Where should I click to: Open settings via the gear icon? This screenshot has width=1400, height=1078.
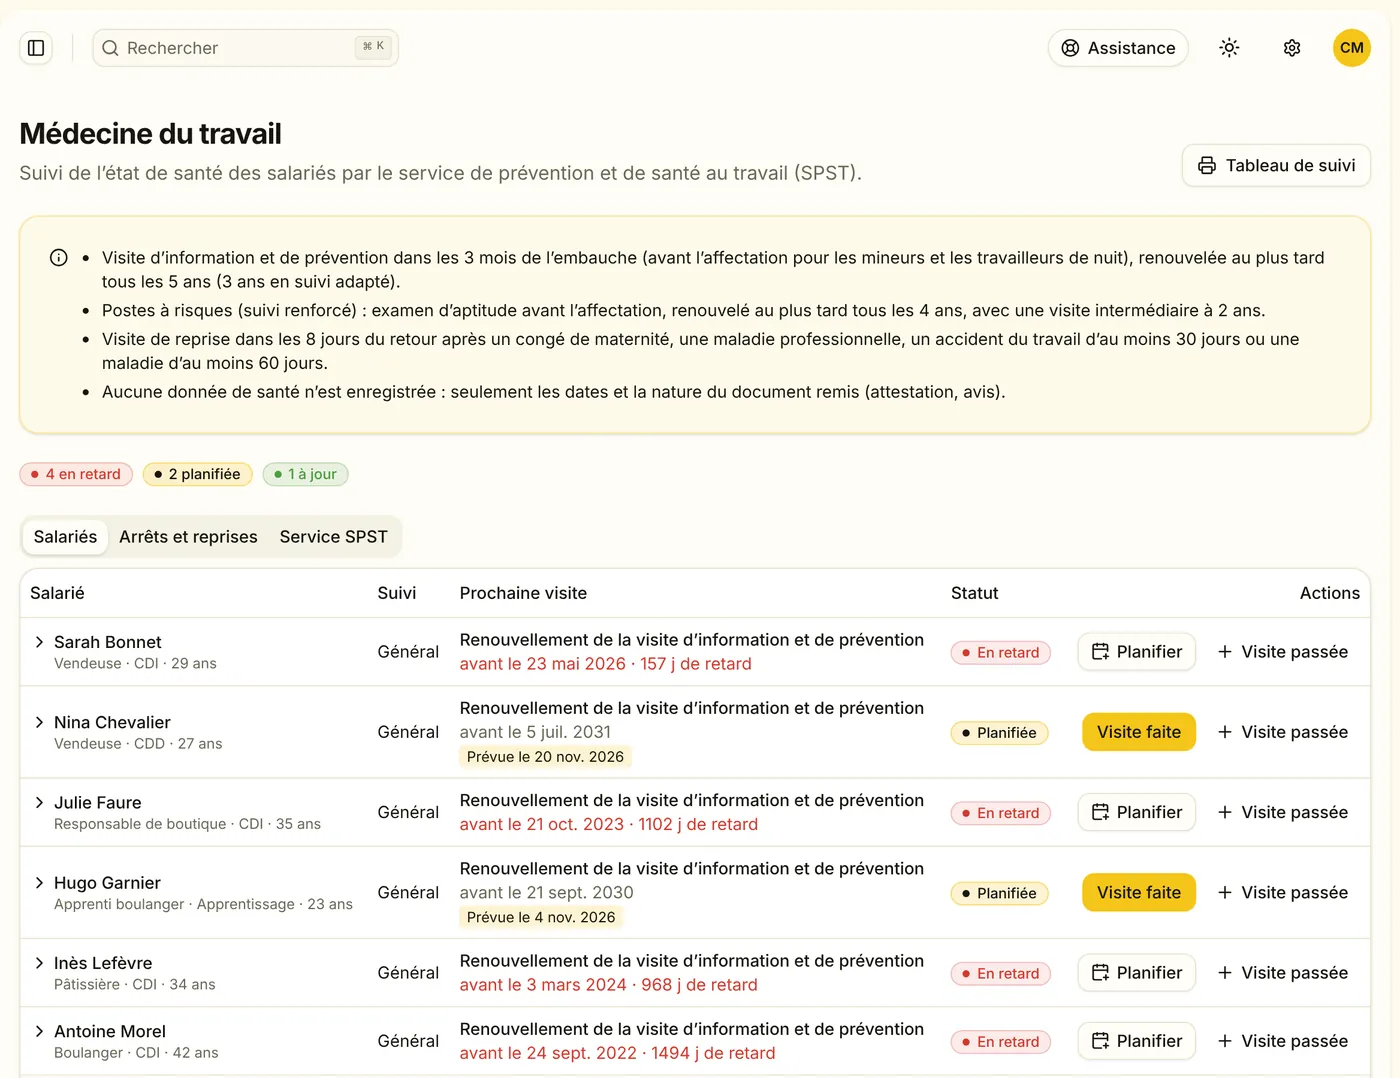1292,48
